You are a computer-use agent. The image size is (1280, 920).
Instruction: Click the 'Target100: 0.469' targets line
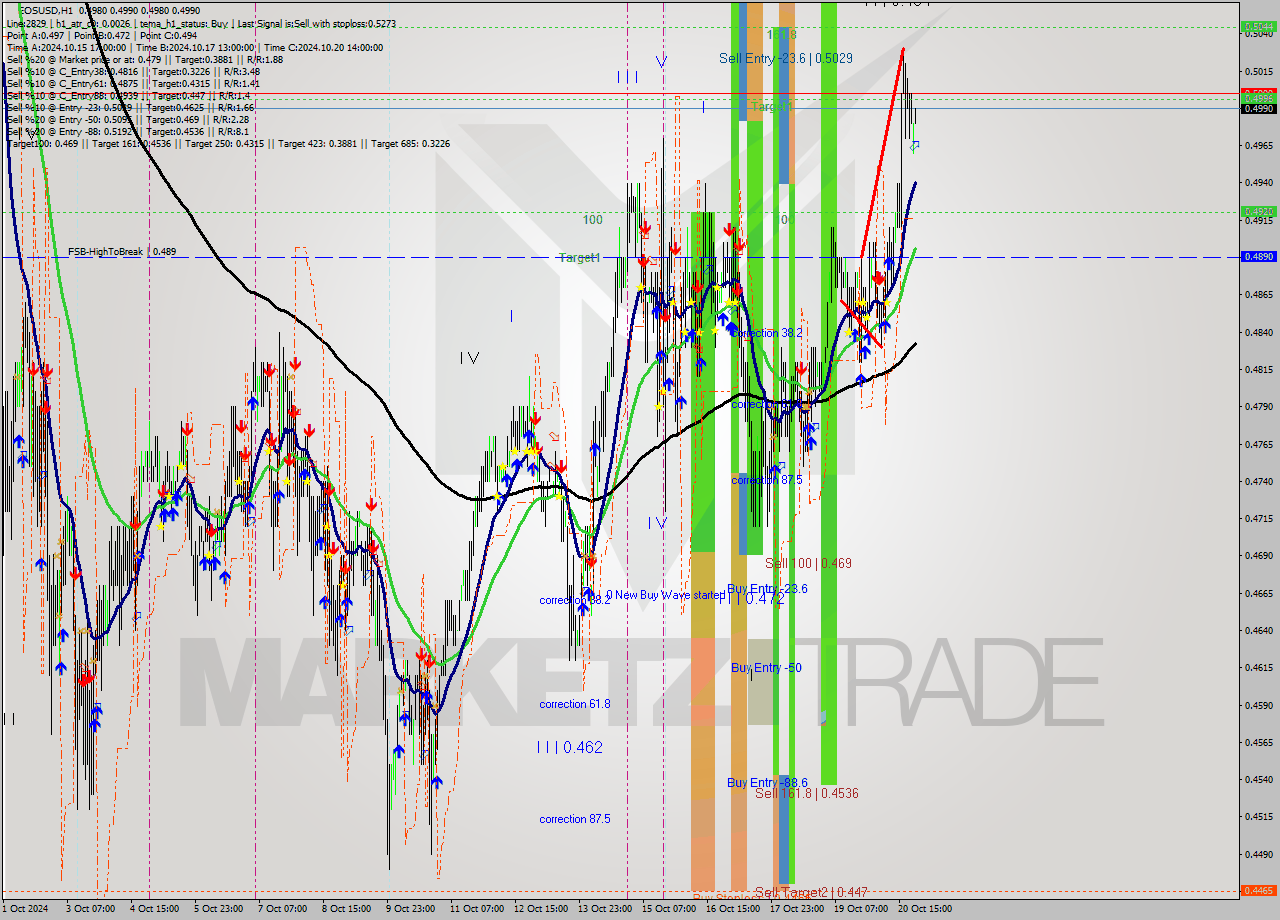[x=228, y=144]
